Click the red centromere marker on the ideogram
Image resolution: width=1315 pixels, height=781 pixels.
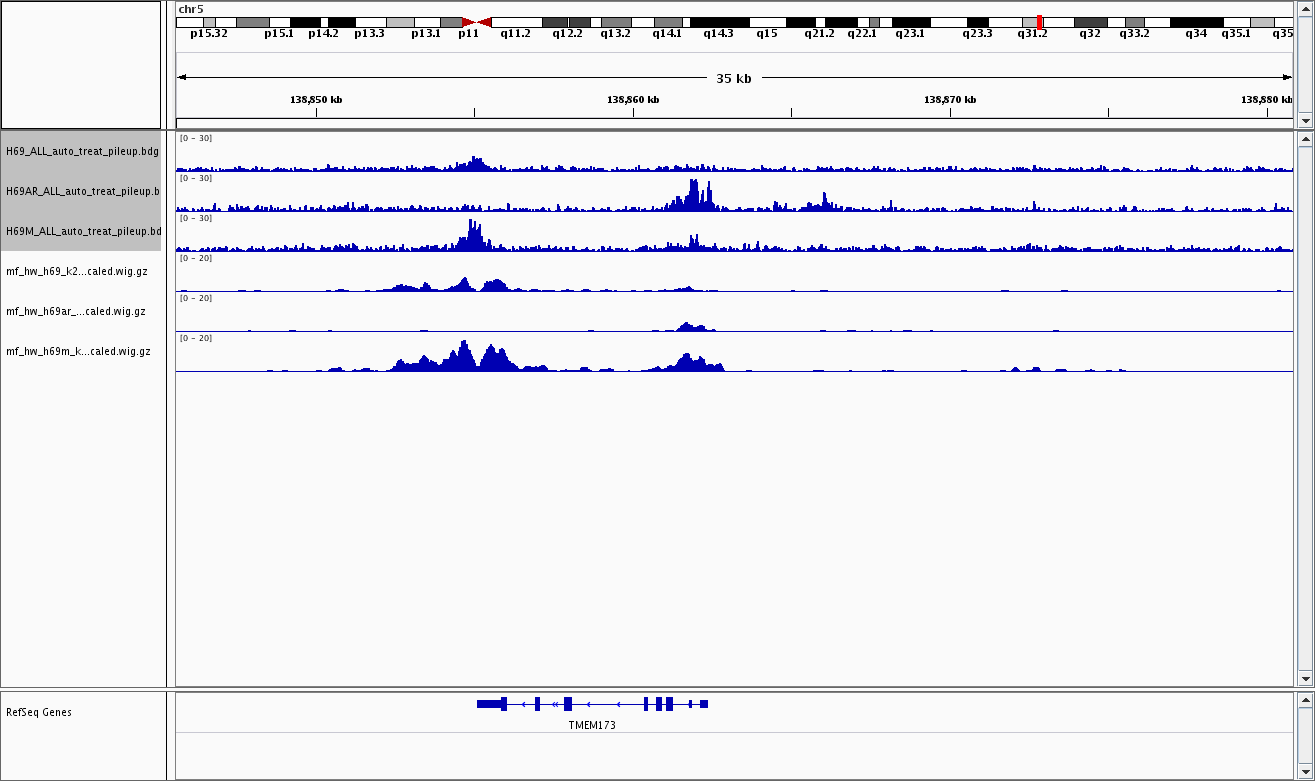tap(476, 22)
